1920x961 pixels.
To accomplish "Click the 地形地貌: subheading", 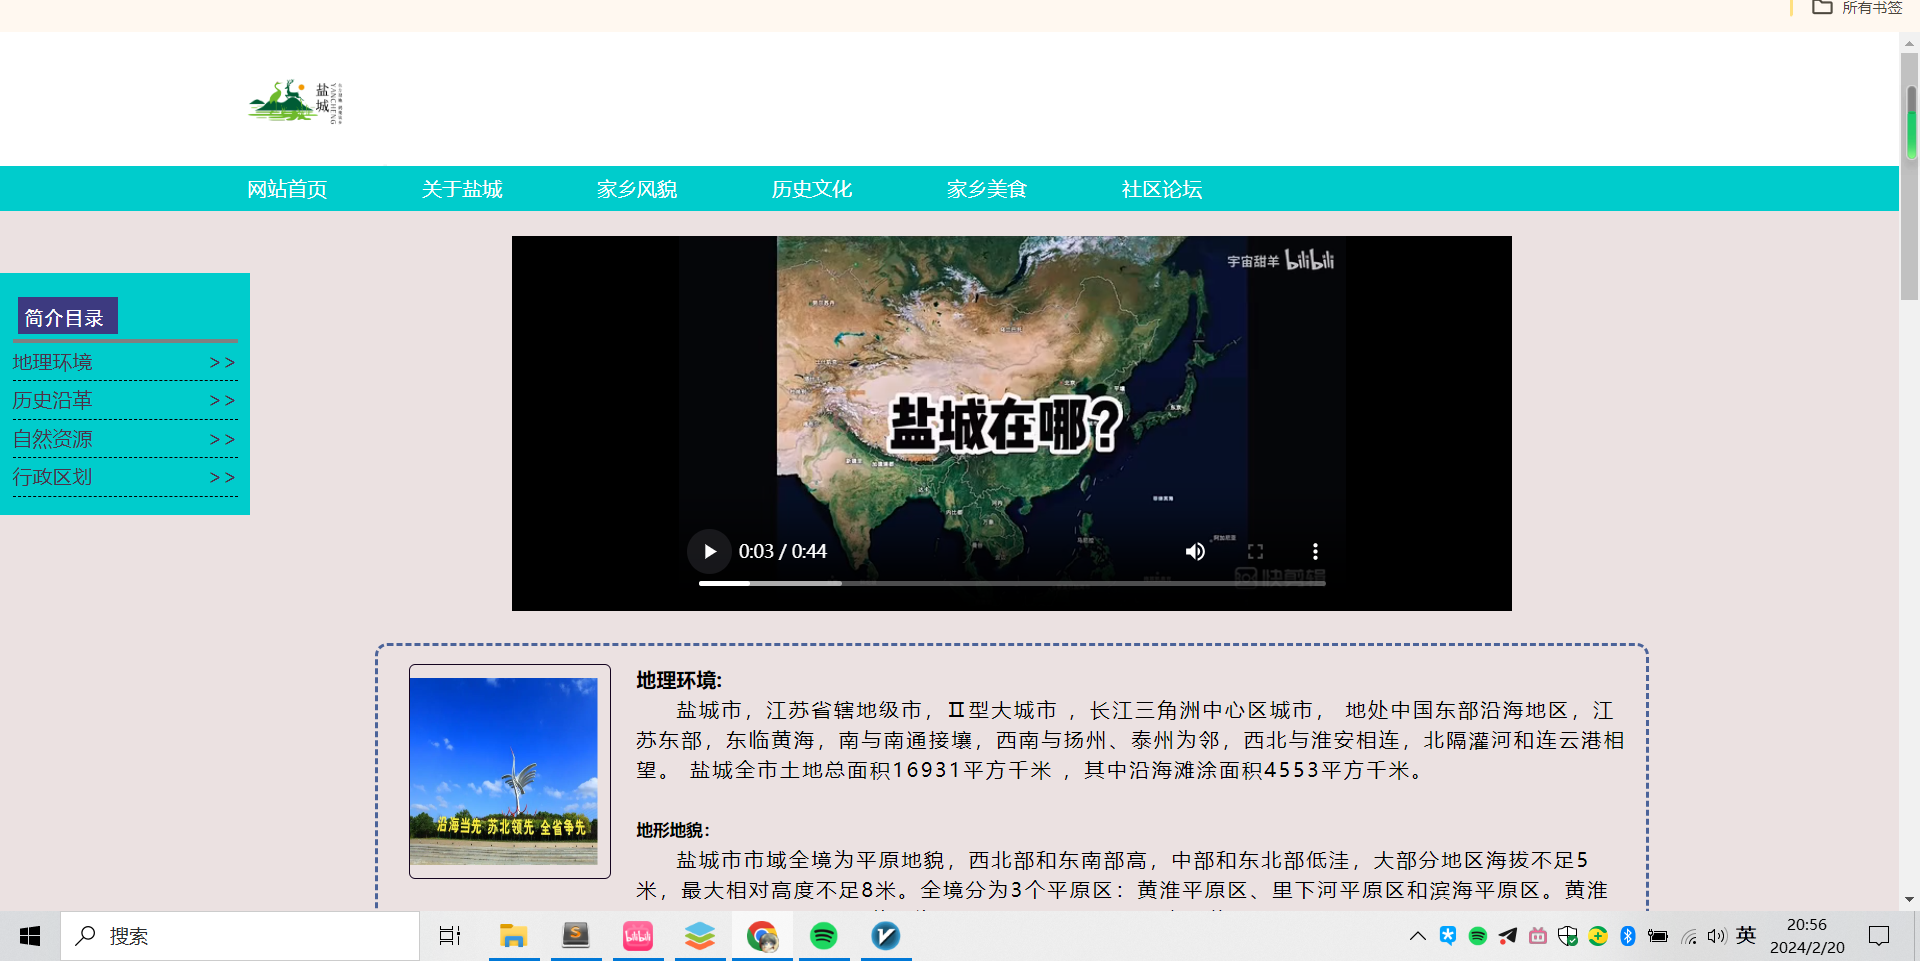I will 673,830.
